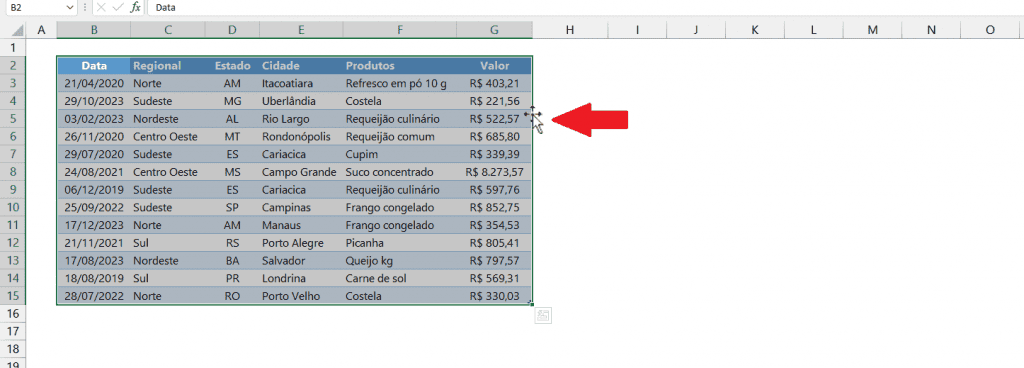Select column A header

[x=41, y=29]
